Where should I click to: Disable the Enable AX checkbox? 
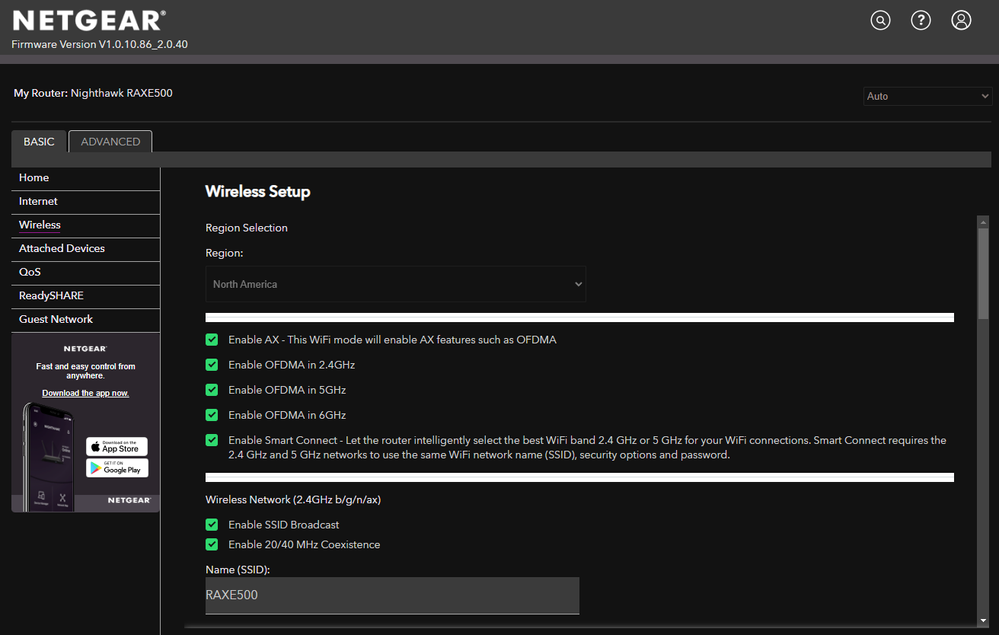click(x=212, y=340)
